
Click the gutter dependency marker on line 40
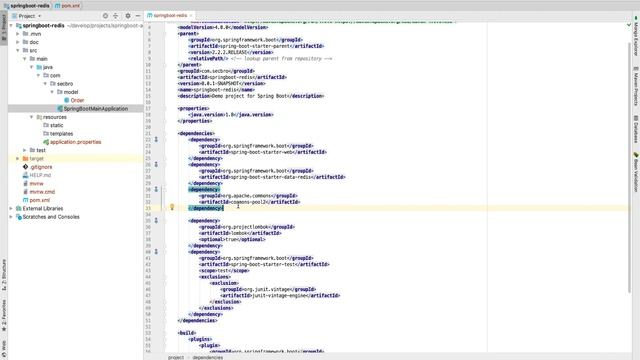click(x=156, y=252)
